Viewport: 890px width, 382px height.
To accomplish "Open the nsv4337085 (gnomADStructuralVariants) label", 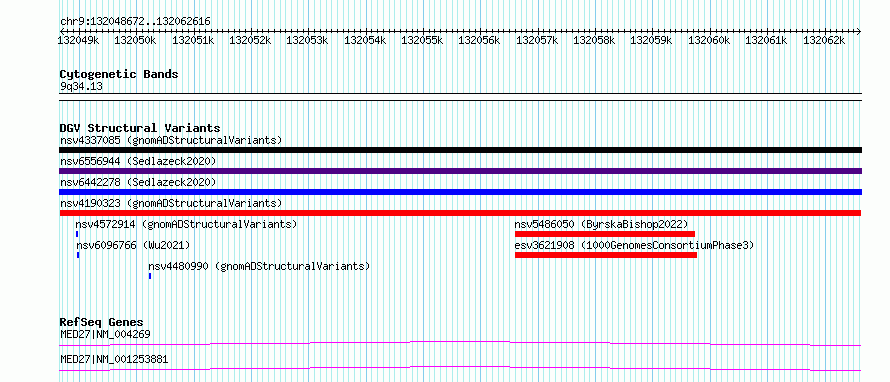I will pyautogui.click(x=171, y=140).
